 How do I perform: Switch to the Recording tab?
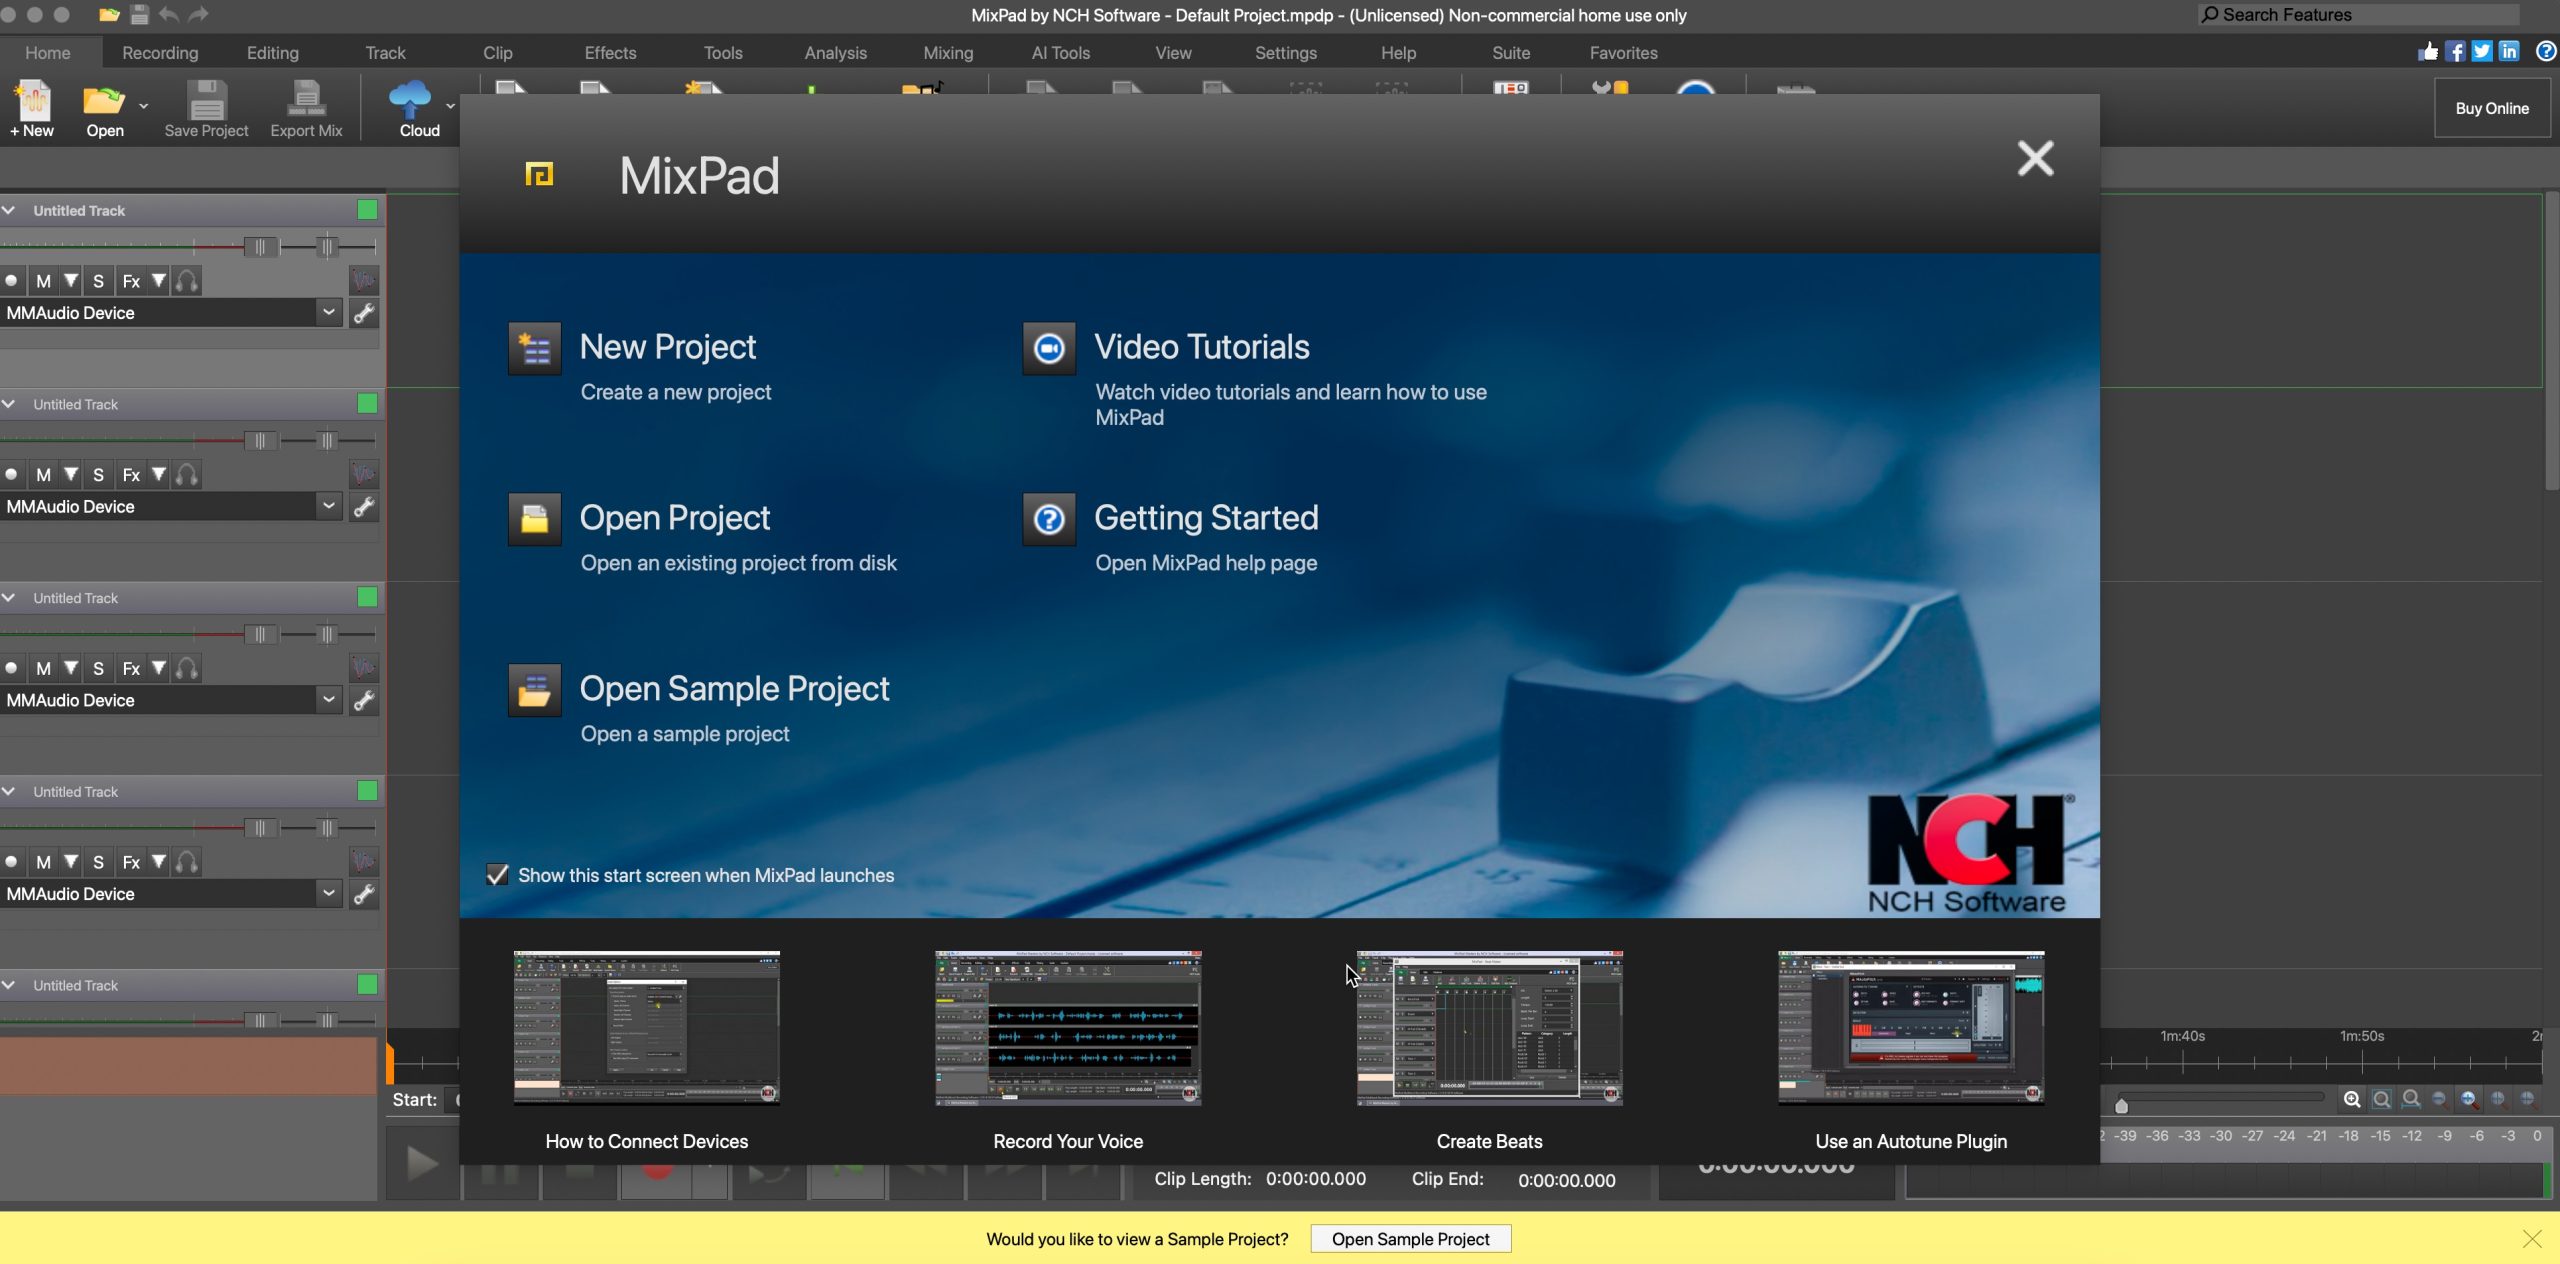pyautogui.click(x=160, y=53)
